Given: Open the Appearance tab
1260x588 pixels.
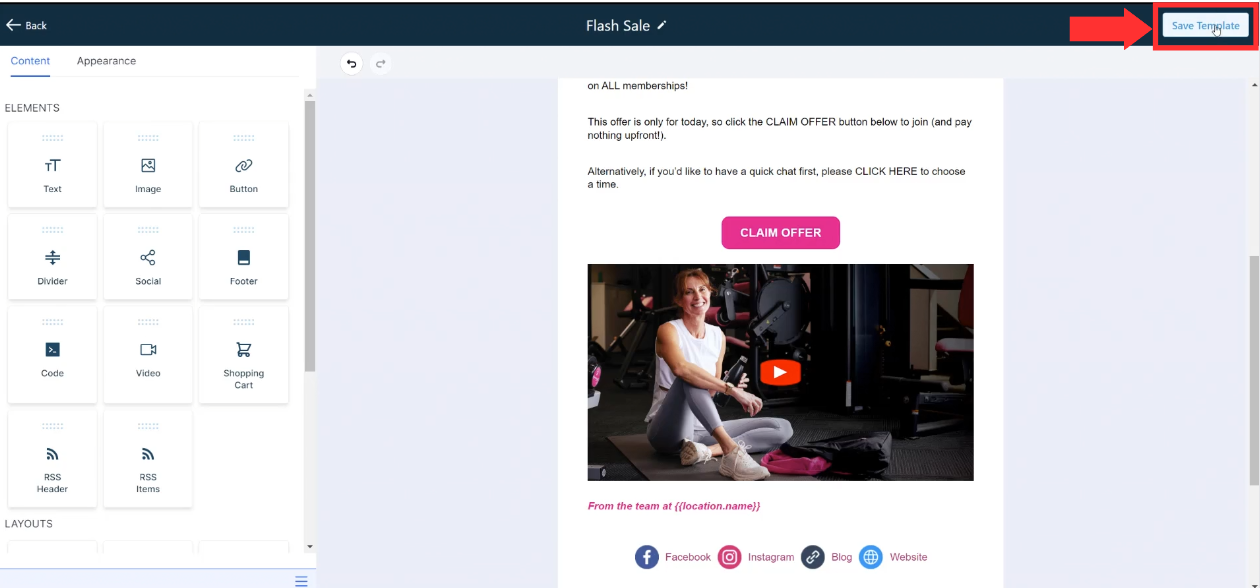Looking at the screenshot, I should point(106,61).
